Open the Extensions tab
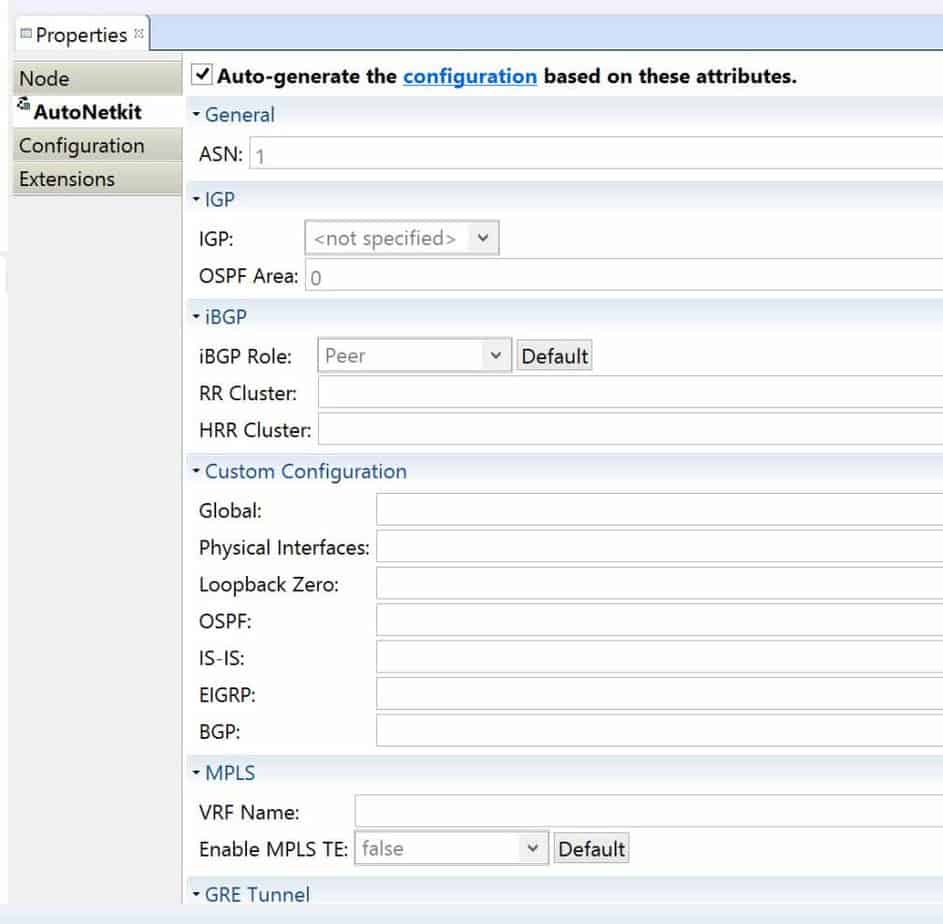Image resolution: width=943 pixels, height=924 pixels. click(97, 179)
